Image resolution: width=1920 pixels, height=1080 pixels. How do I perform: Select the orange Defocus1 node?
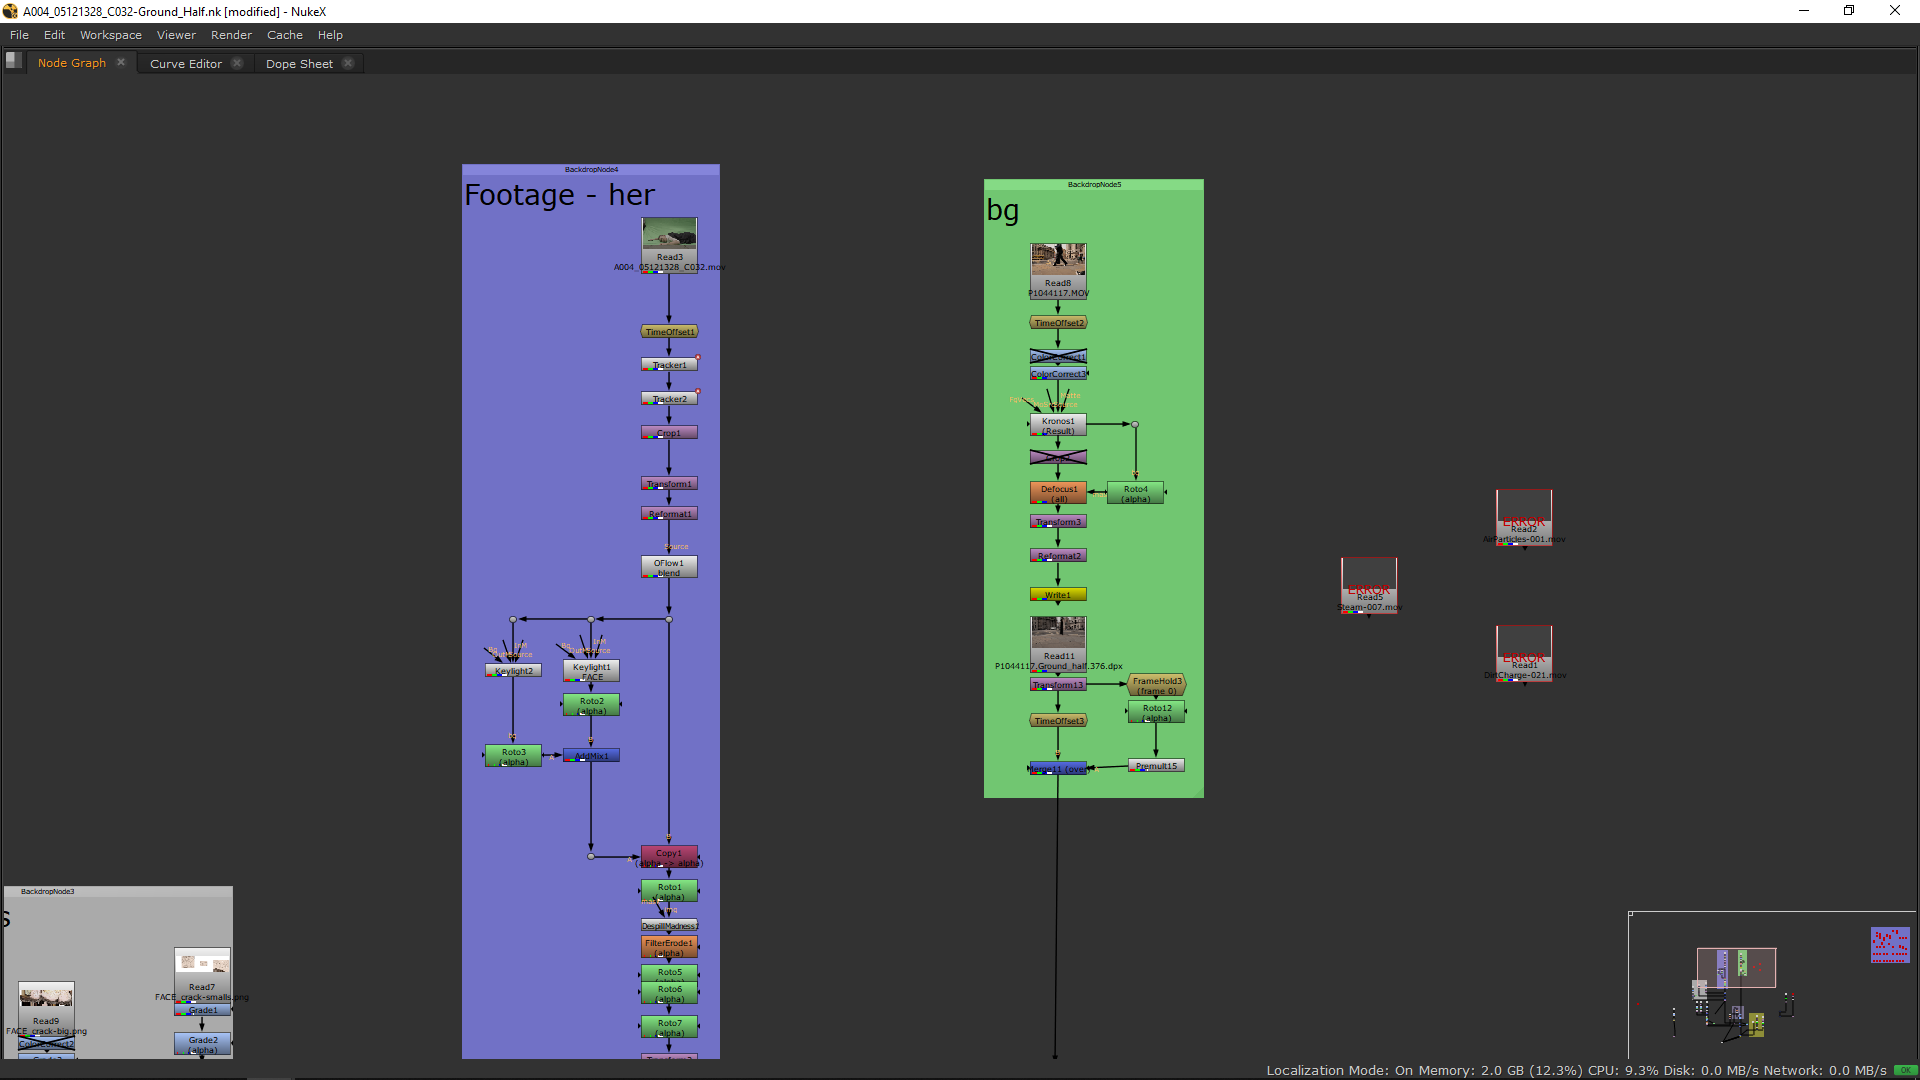[1058, 493]
